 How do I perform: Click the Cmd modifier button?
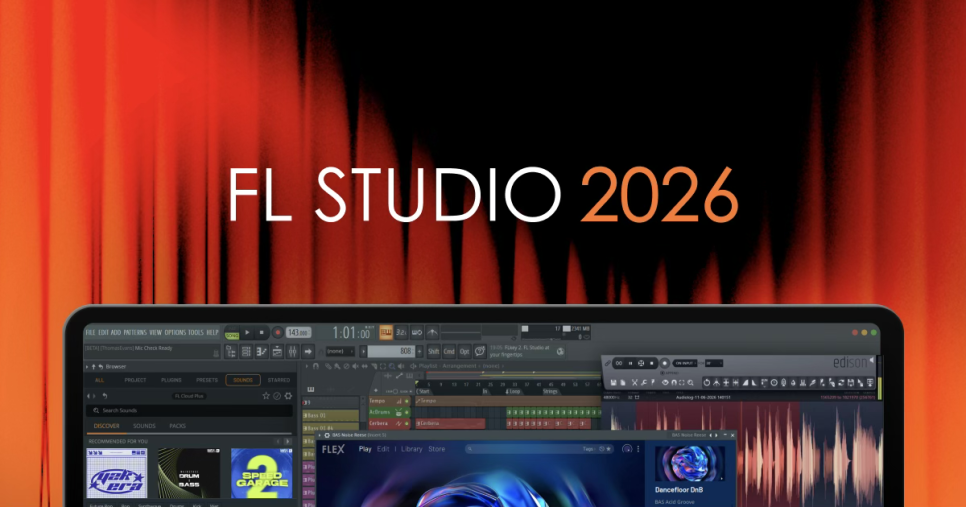coord(449,351)
